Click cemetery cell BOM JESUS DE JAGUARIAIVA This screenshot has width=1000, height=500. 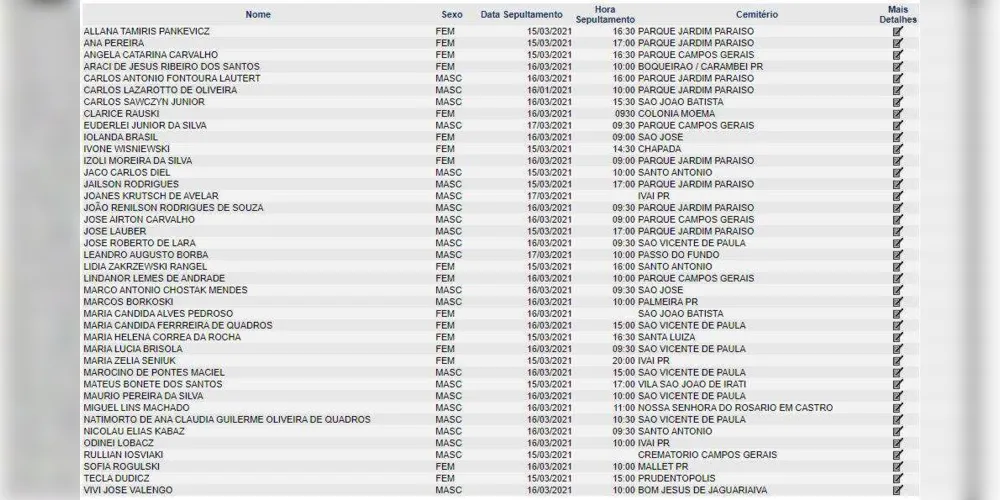(702, 490)
